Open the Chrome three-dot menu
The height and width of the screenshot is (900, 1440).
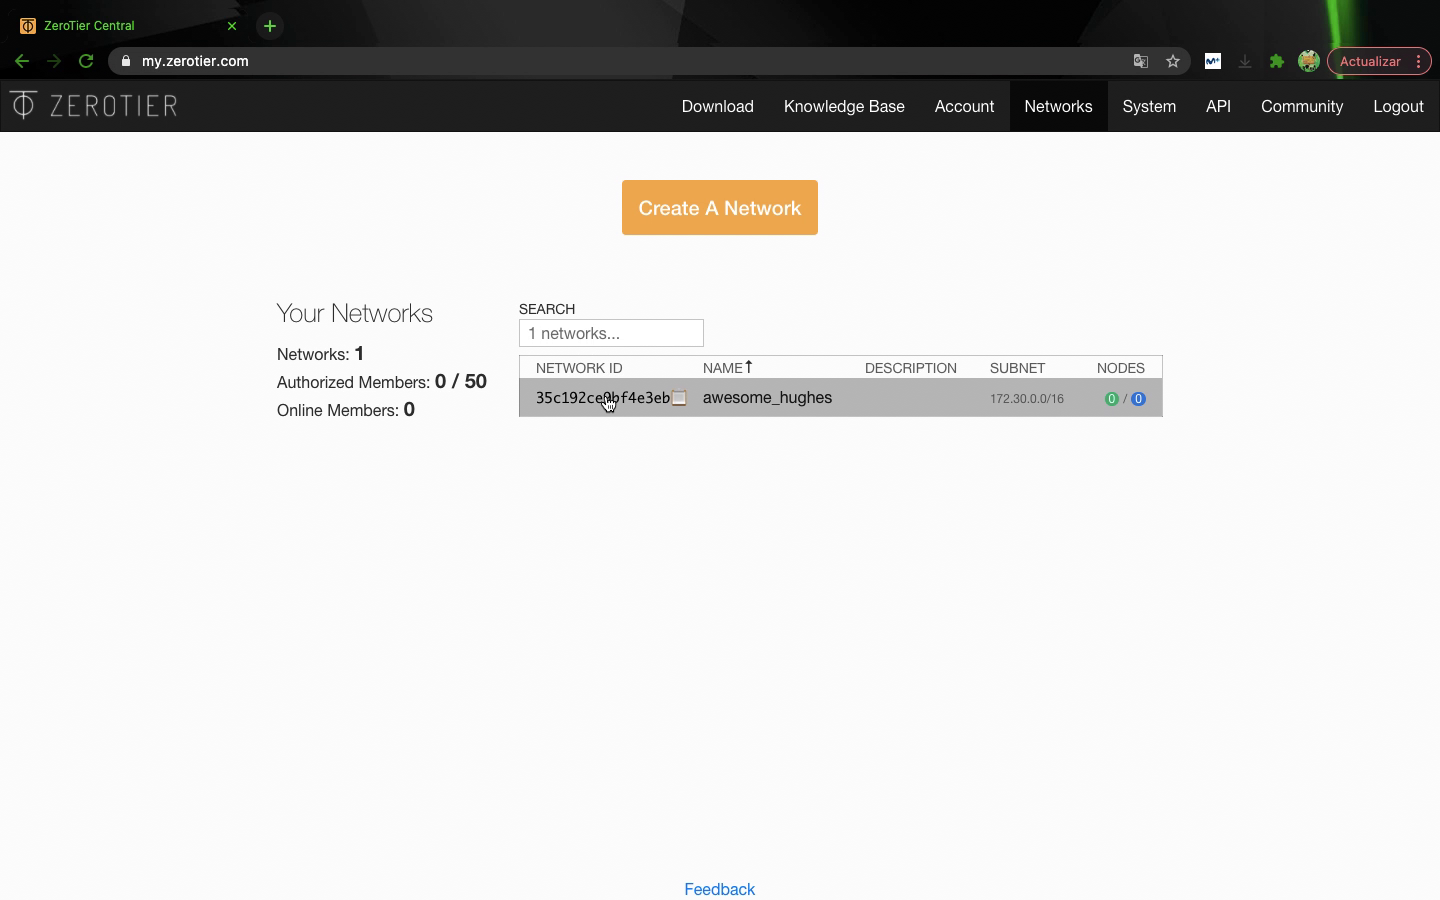pyautogui.click(x=1419, y=61)
